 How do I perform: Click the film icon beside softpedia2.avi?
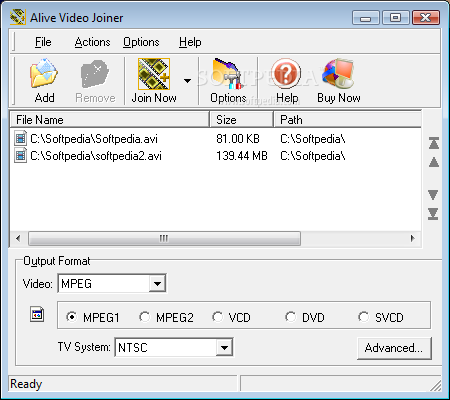pos(21,156)
